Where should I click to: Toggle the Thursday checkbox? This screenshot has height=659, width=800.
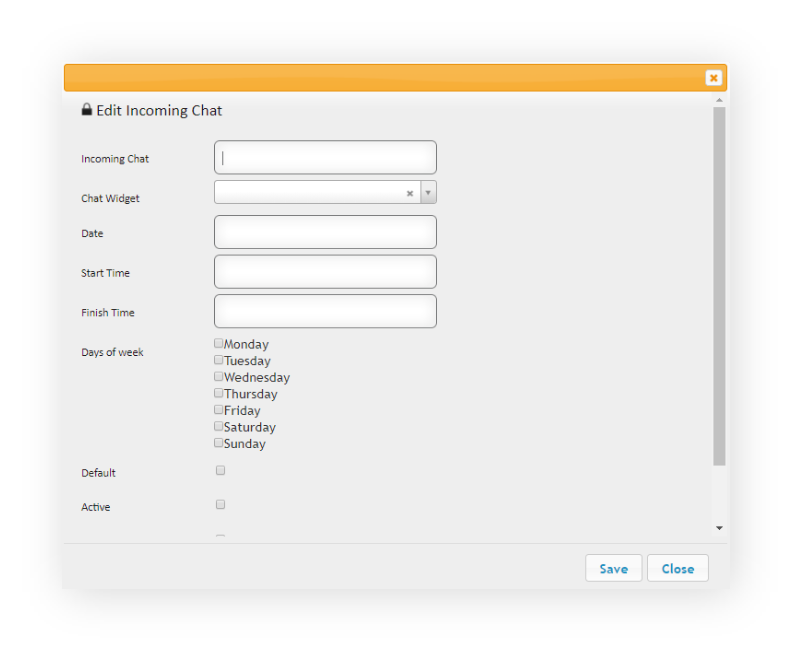point(218,393)
